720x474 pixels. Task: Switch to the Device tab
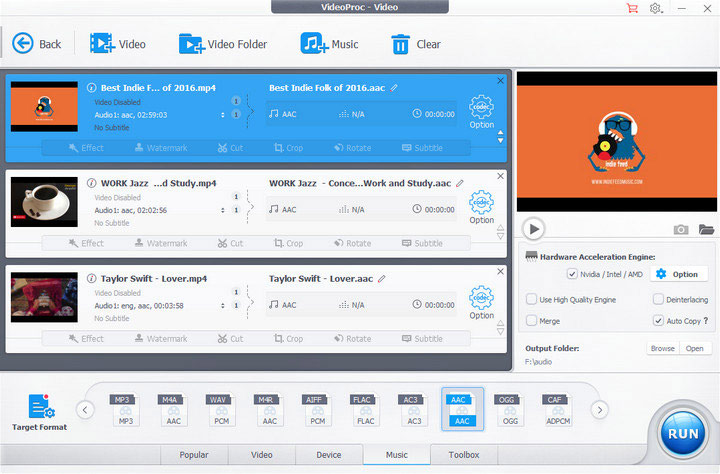pos(329,455)
